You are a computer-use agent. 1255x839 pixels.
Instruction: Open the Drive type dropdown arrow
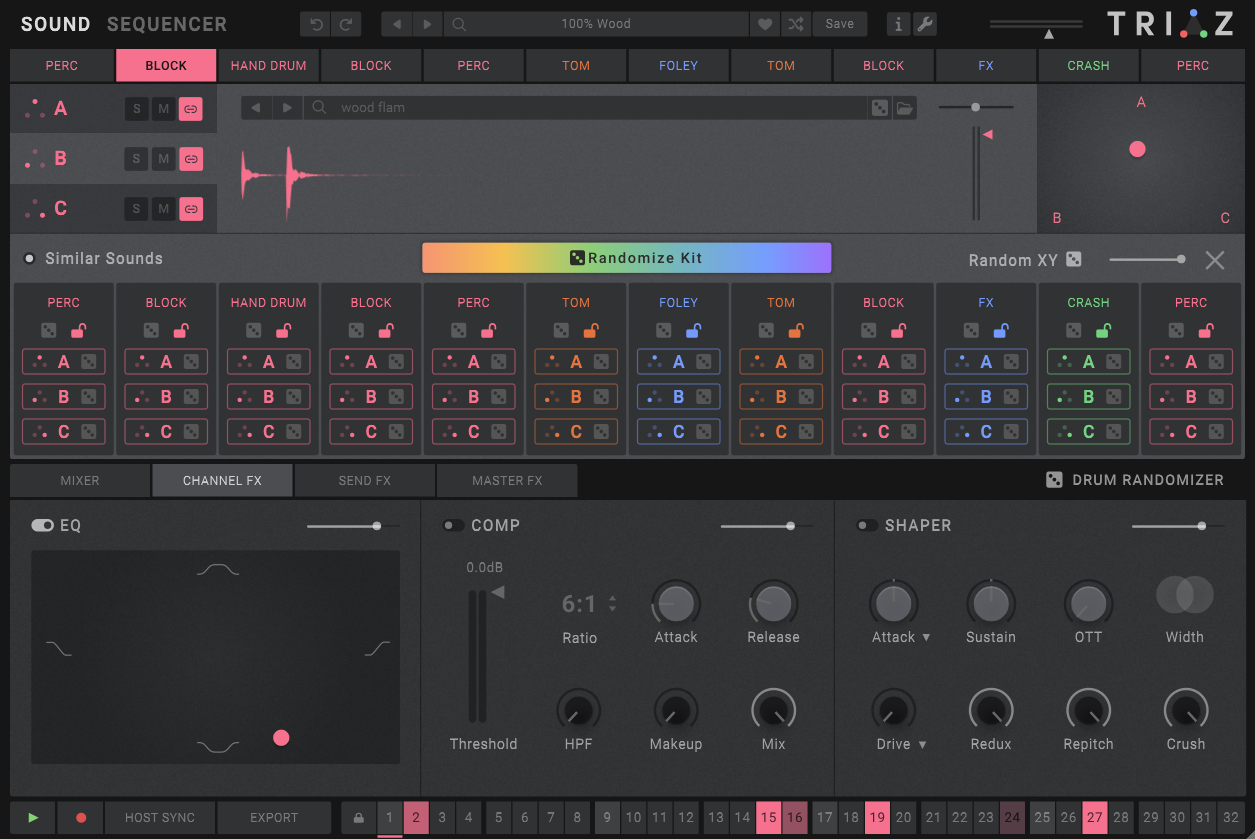point(922,745)
